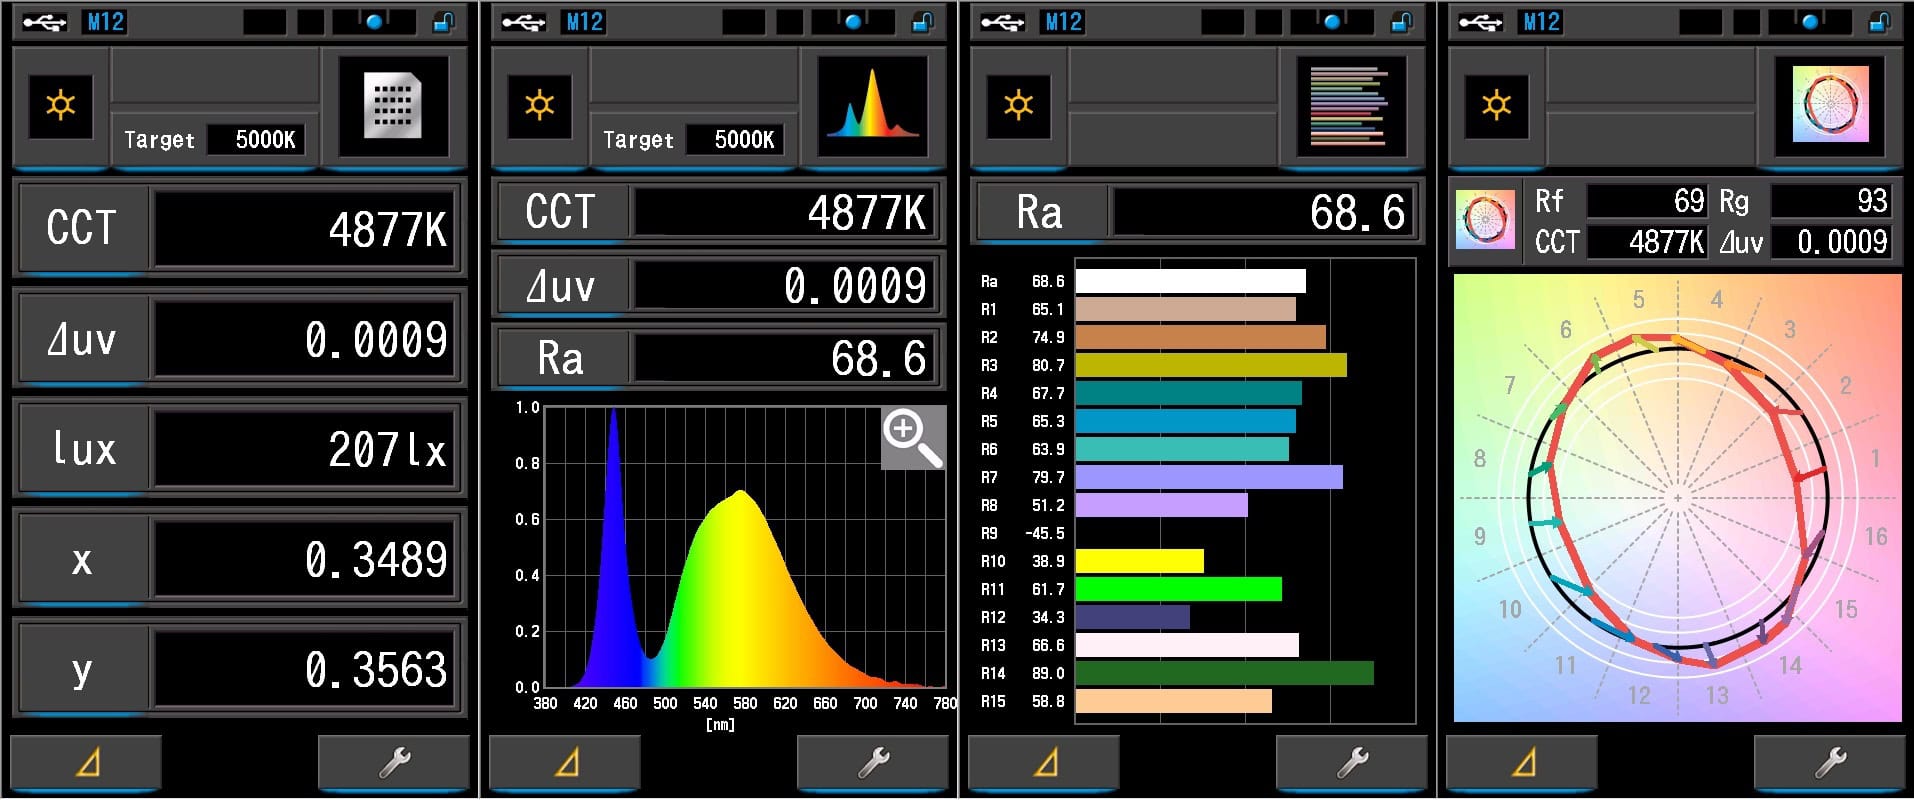
Task: Tap the CCT item label in text screen
Action: 82,228
